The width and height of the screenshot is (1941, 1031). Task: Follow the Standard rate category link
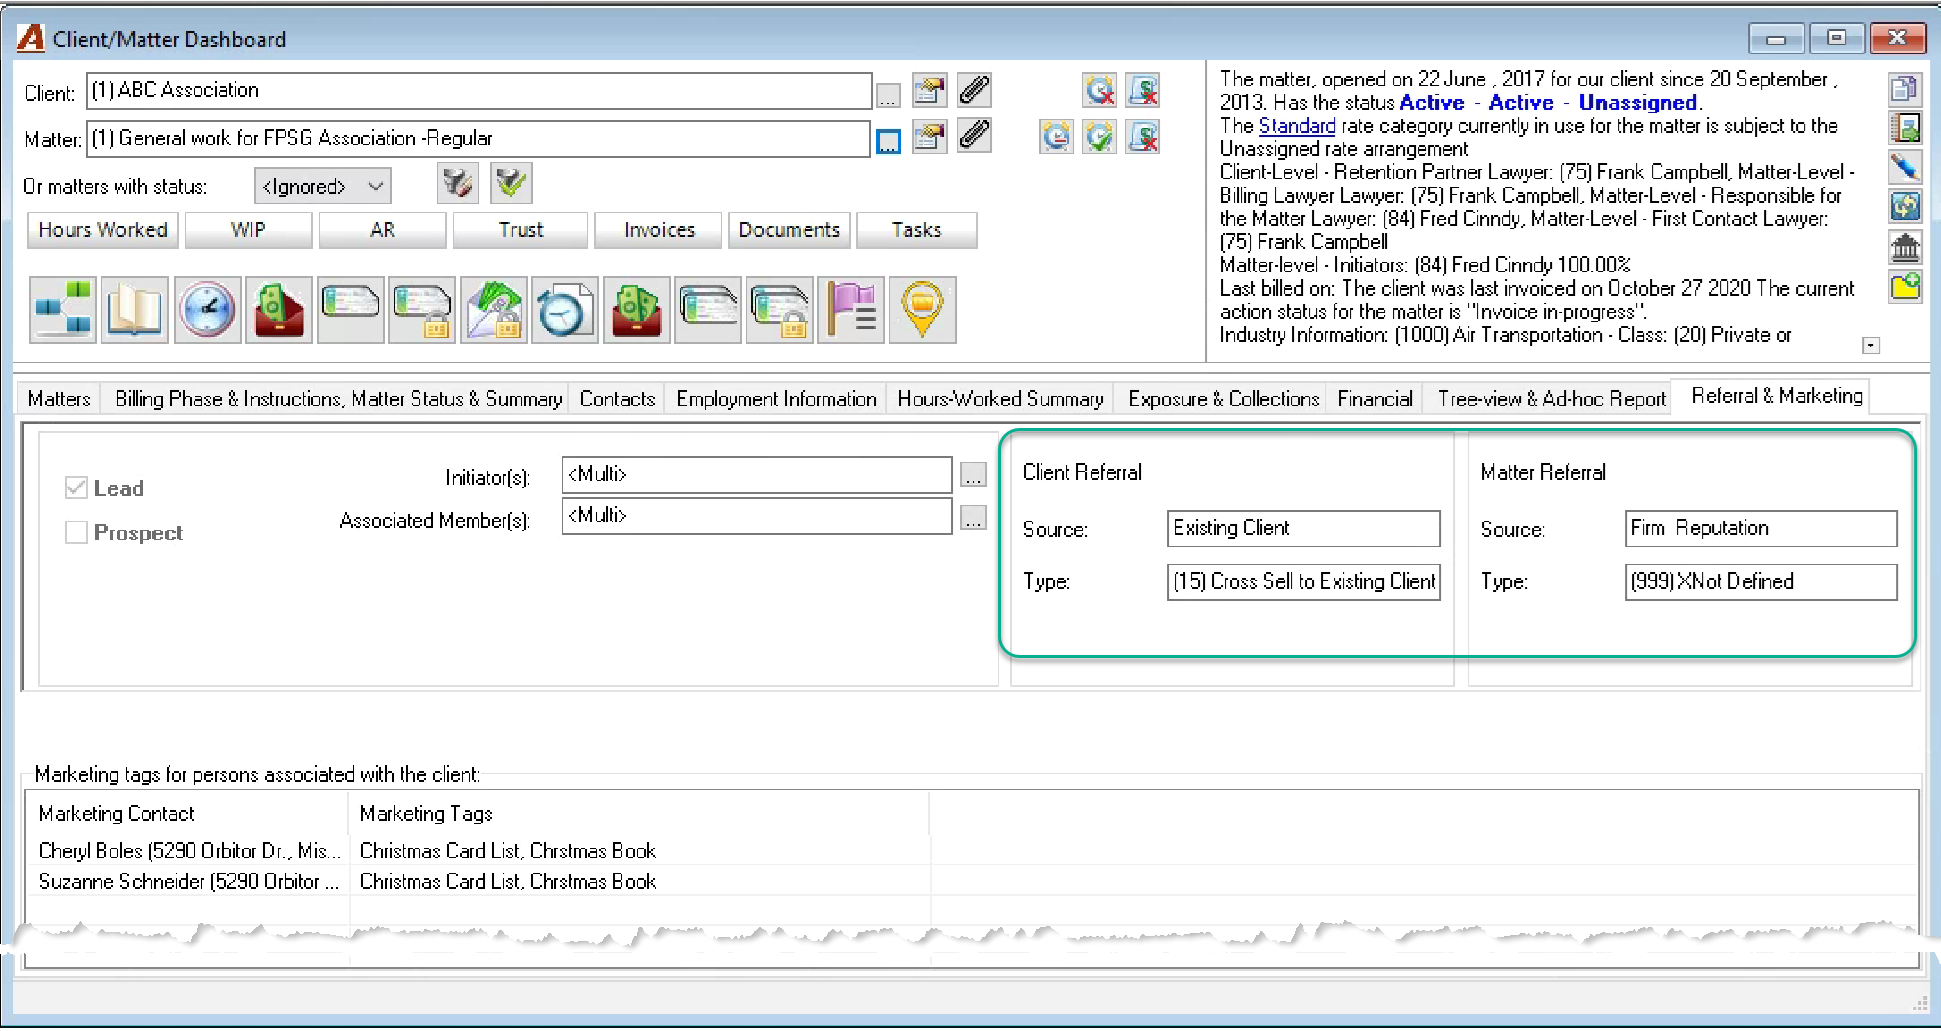pos(1296,126)
